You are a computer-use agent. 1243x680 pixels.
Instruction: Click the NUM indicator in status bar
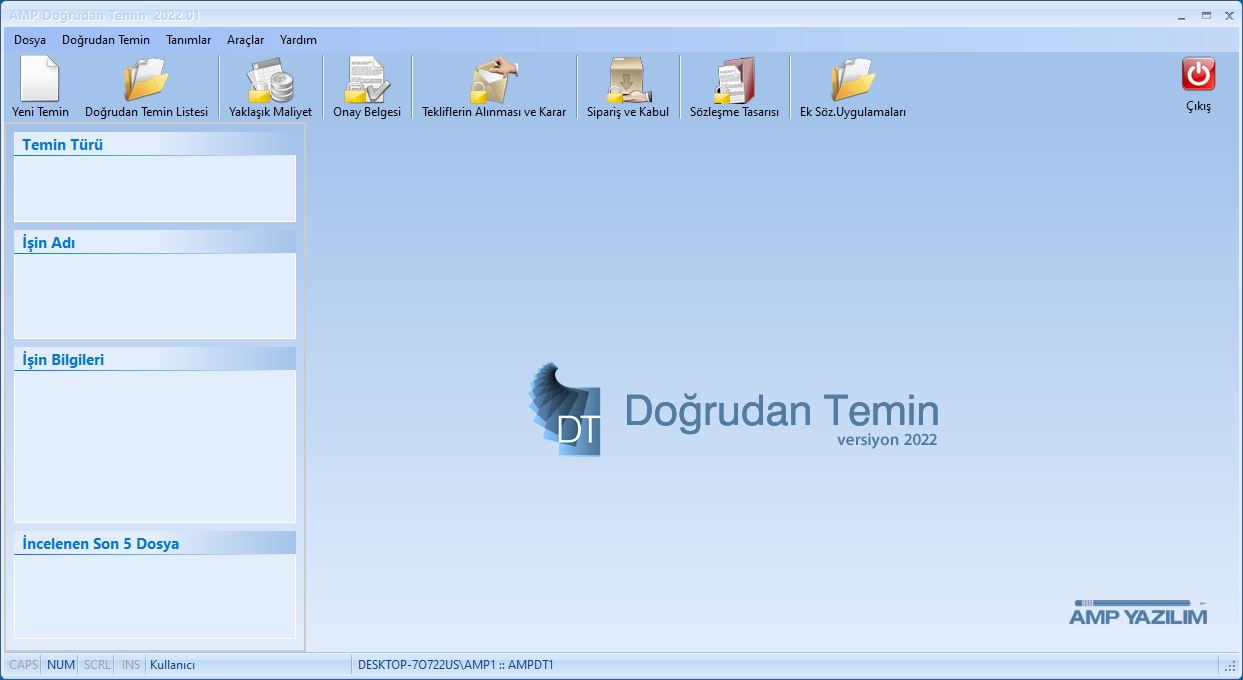[61, 665]
